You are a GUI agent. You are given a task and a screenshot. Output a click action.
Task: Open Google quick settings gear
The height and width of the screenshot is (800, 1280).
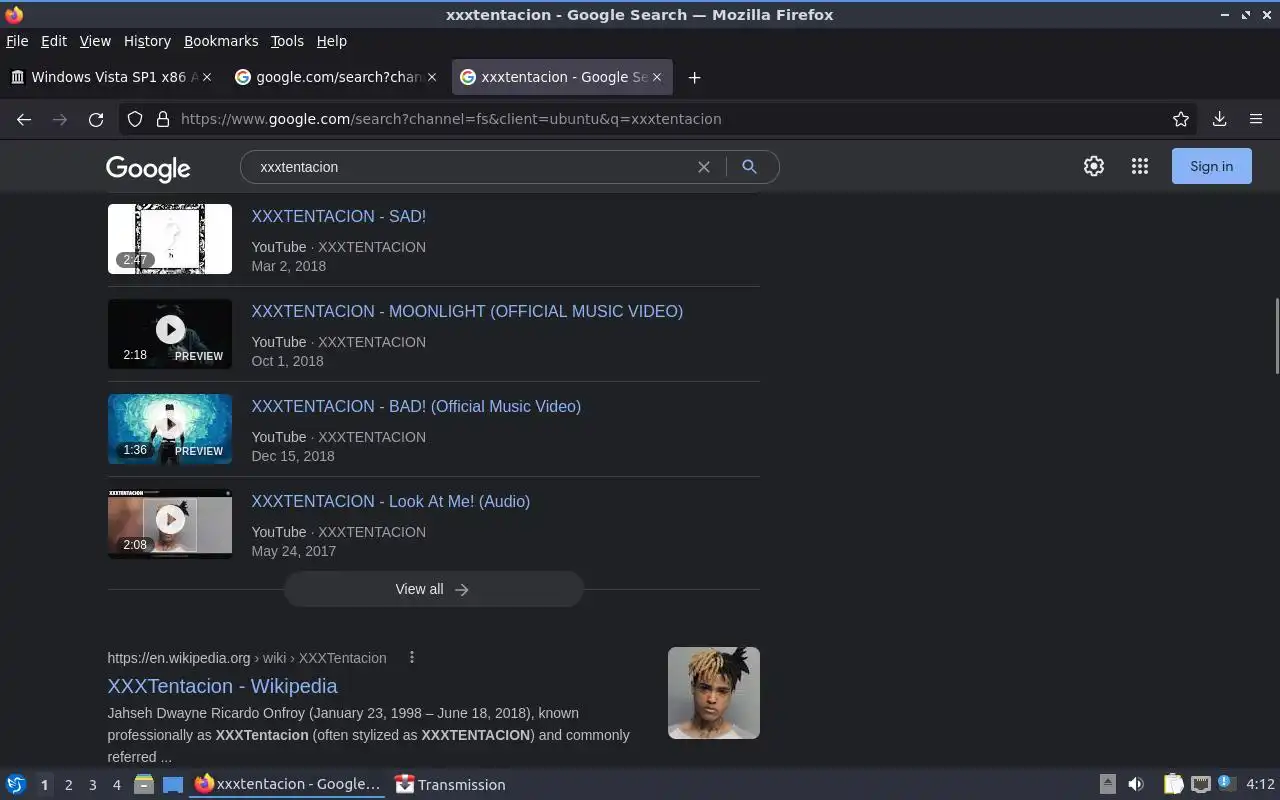(1094, 167)
